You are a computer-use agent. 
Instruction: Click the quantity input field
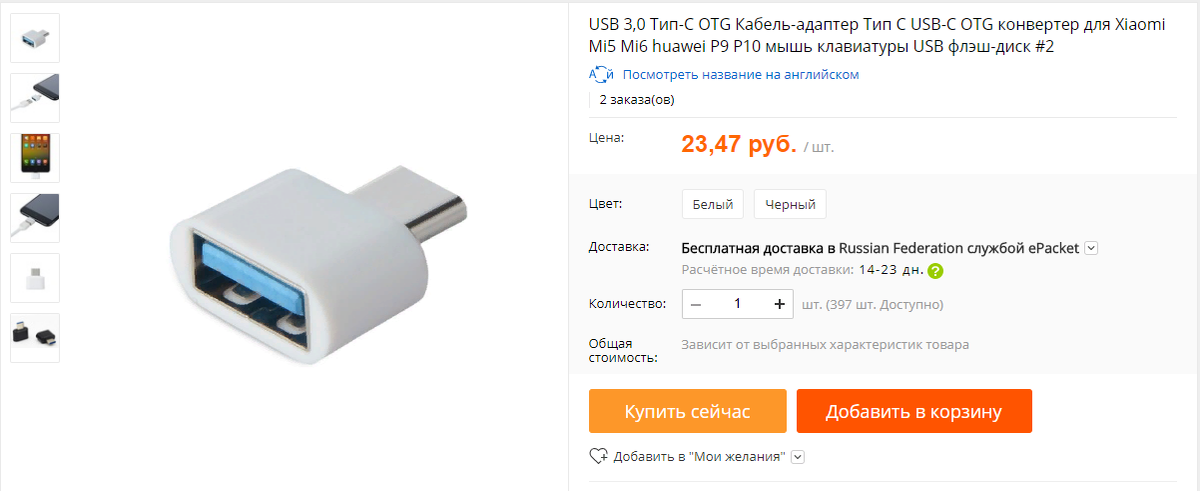click(x=738, y=304)
